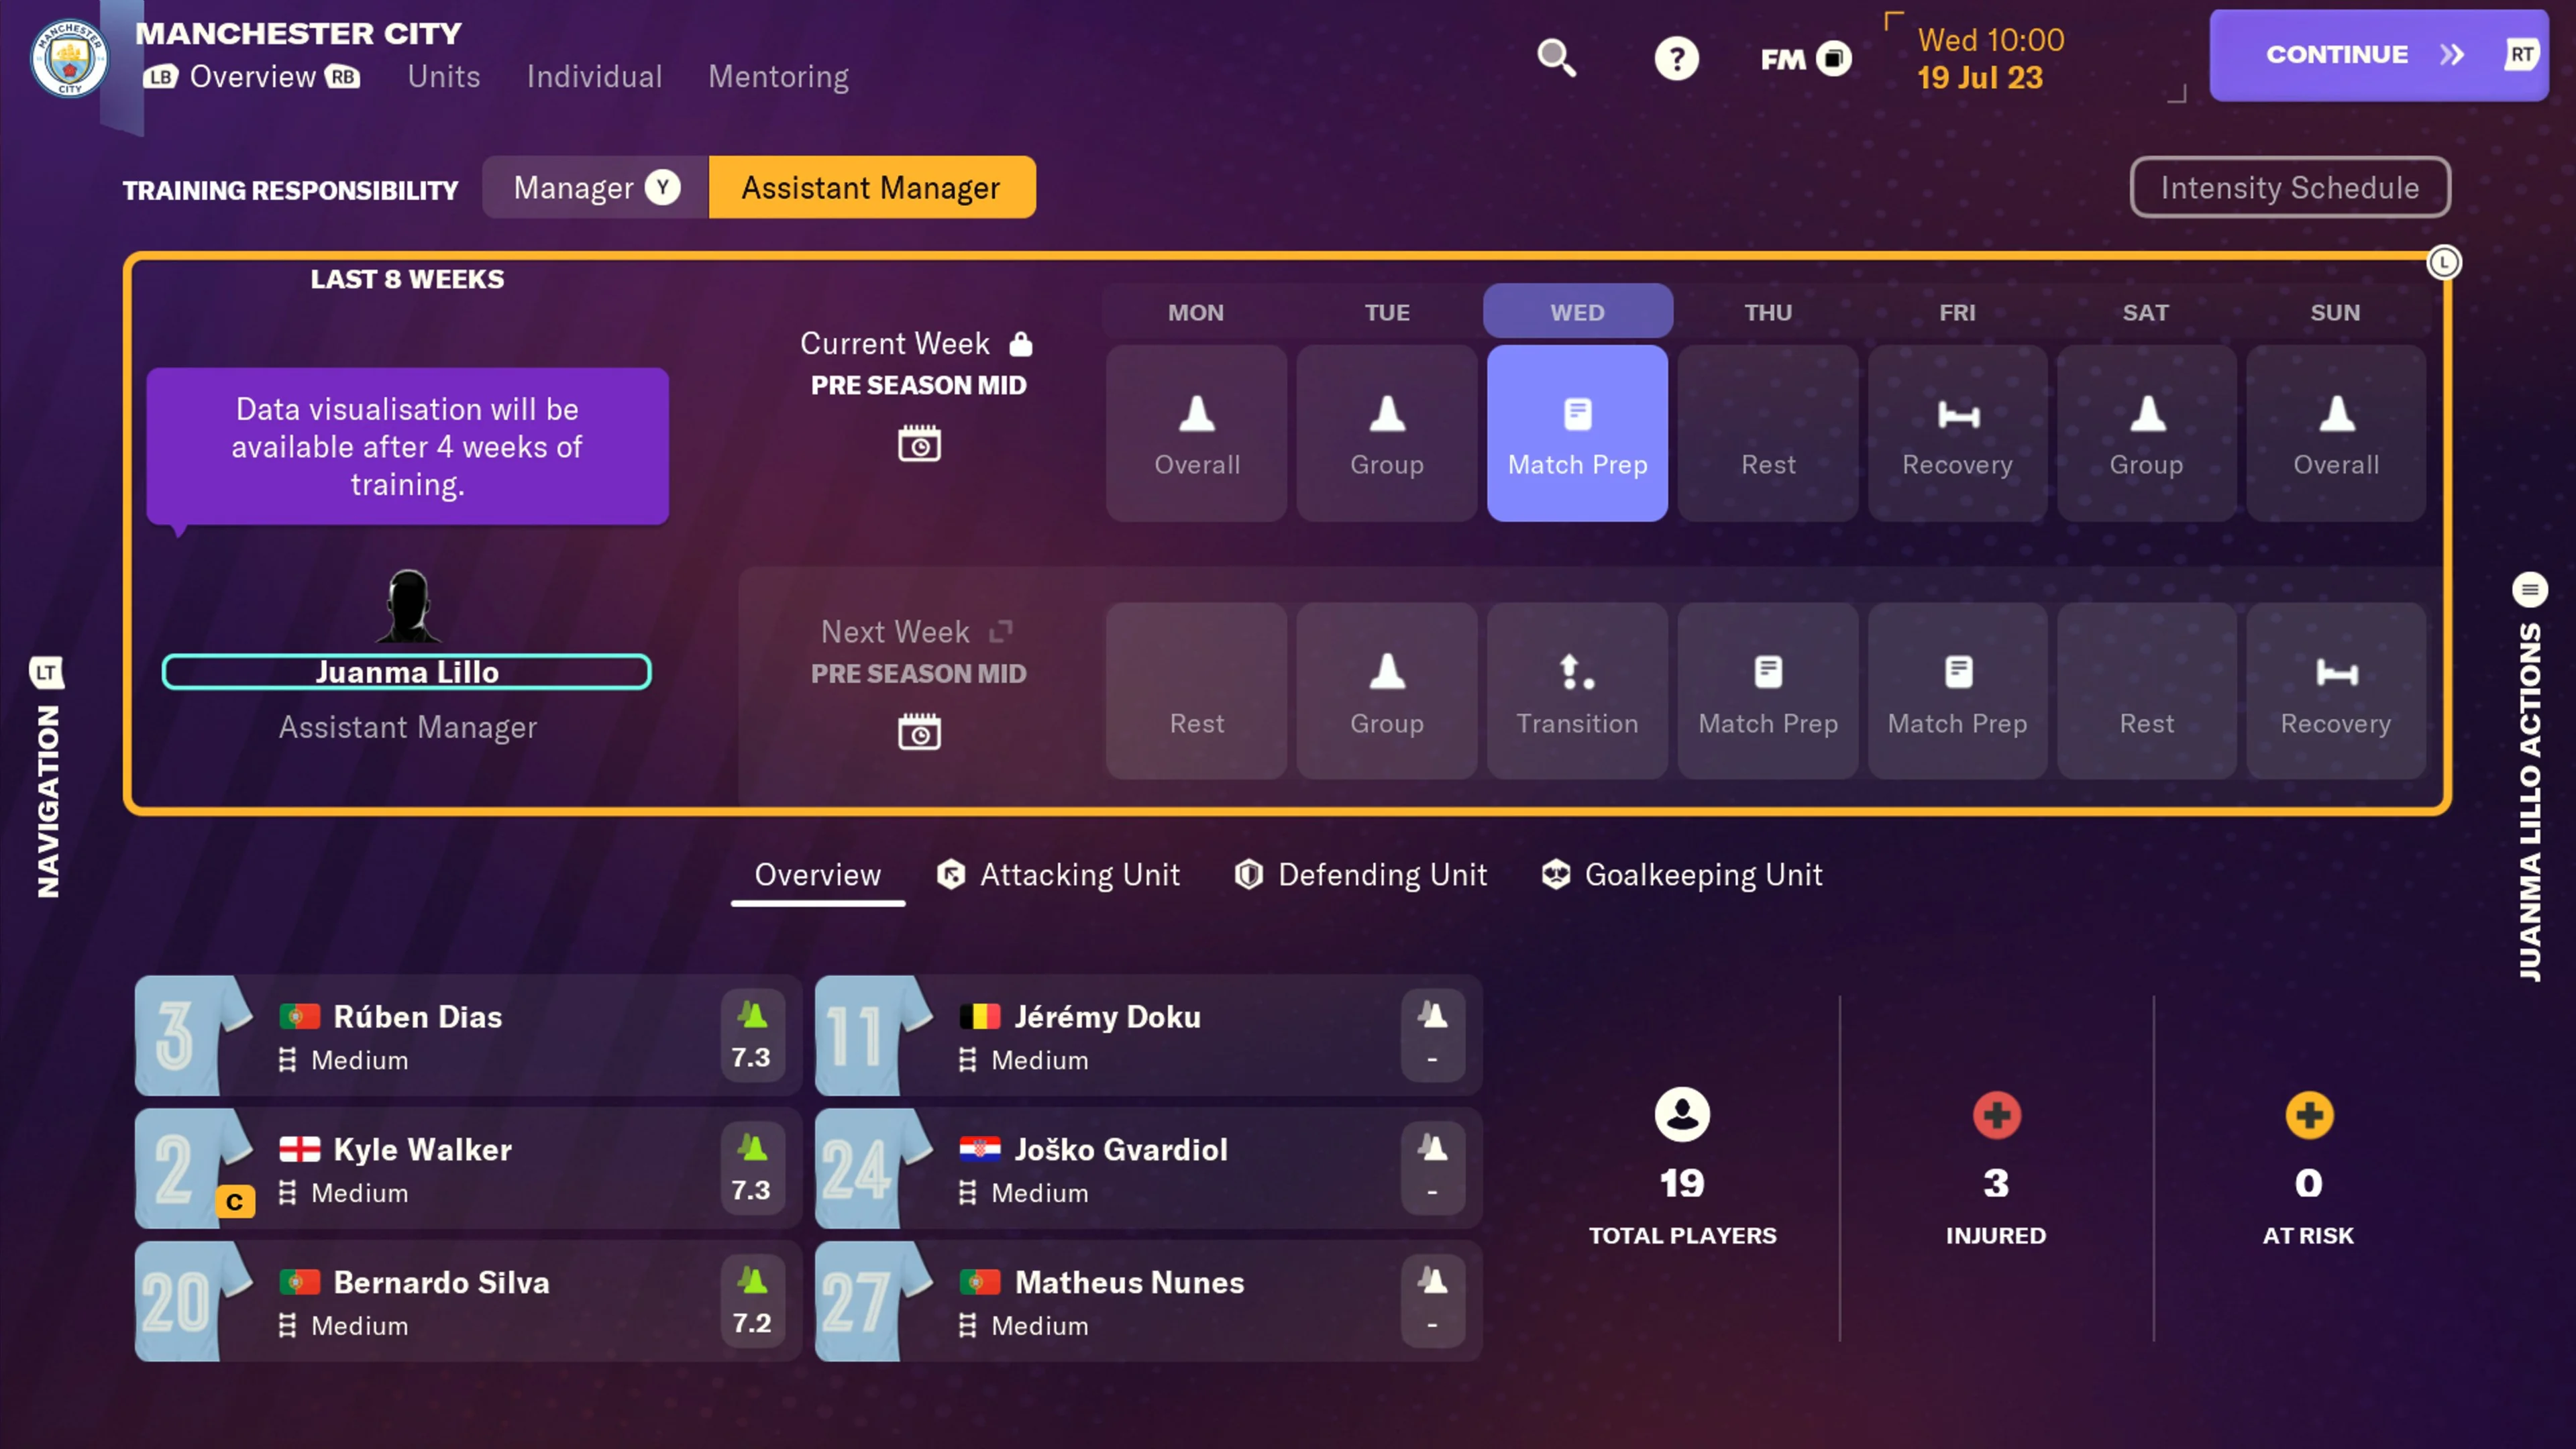This screenshot has height=1449, width=2576.
Task: Open the help question mark icon
Action: click(1676, 58)
